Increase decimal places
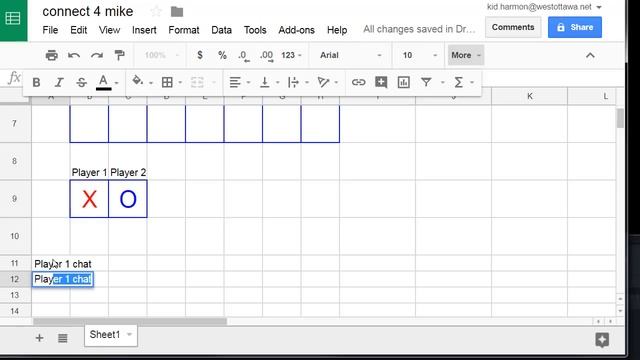The image size is (640, 360). [x=267, y=56]
